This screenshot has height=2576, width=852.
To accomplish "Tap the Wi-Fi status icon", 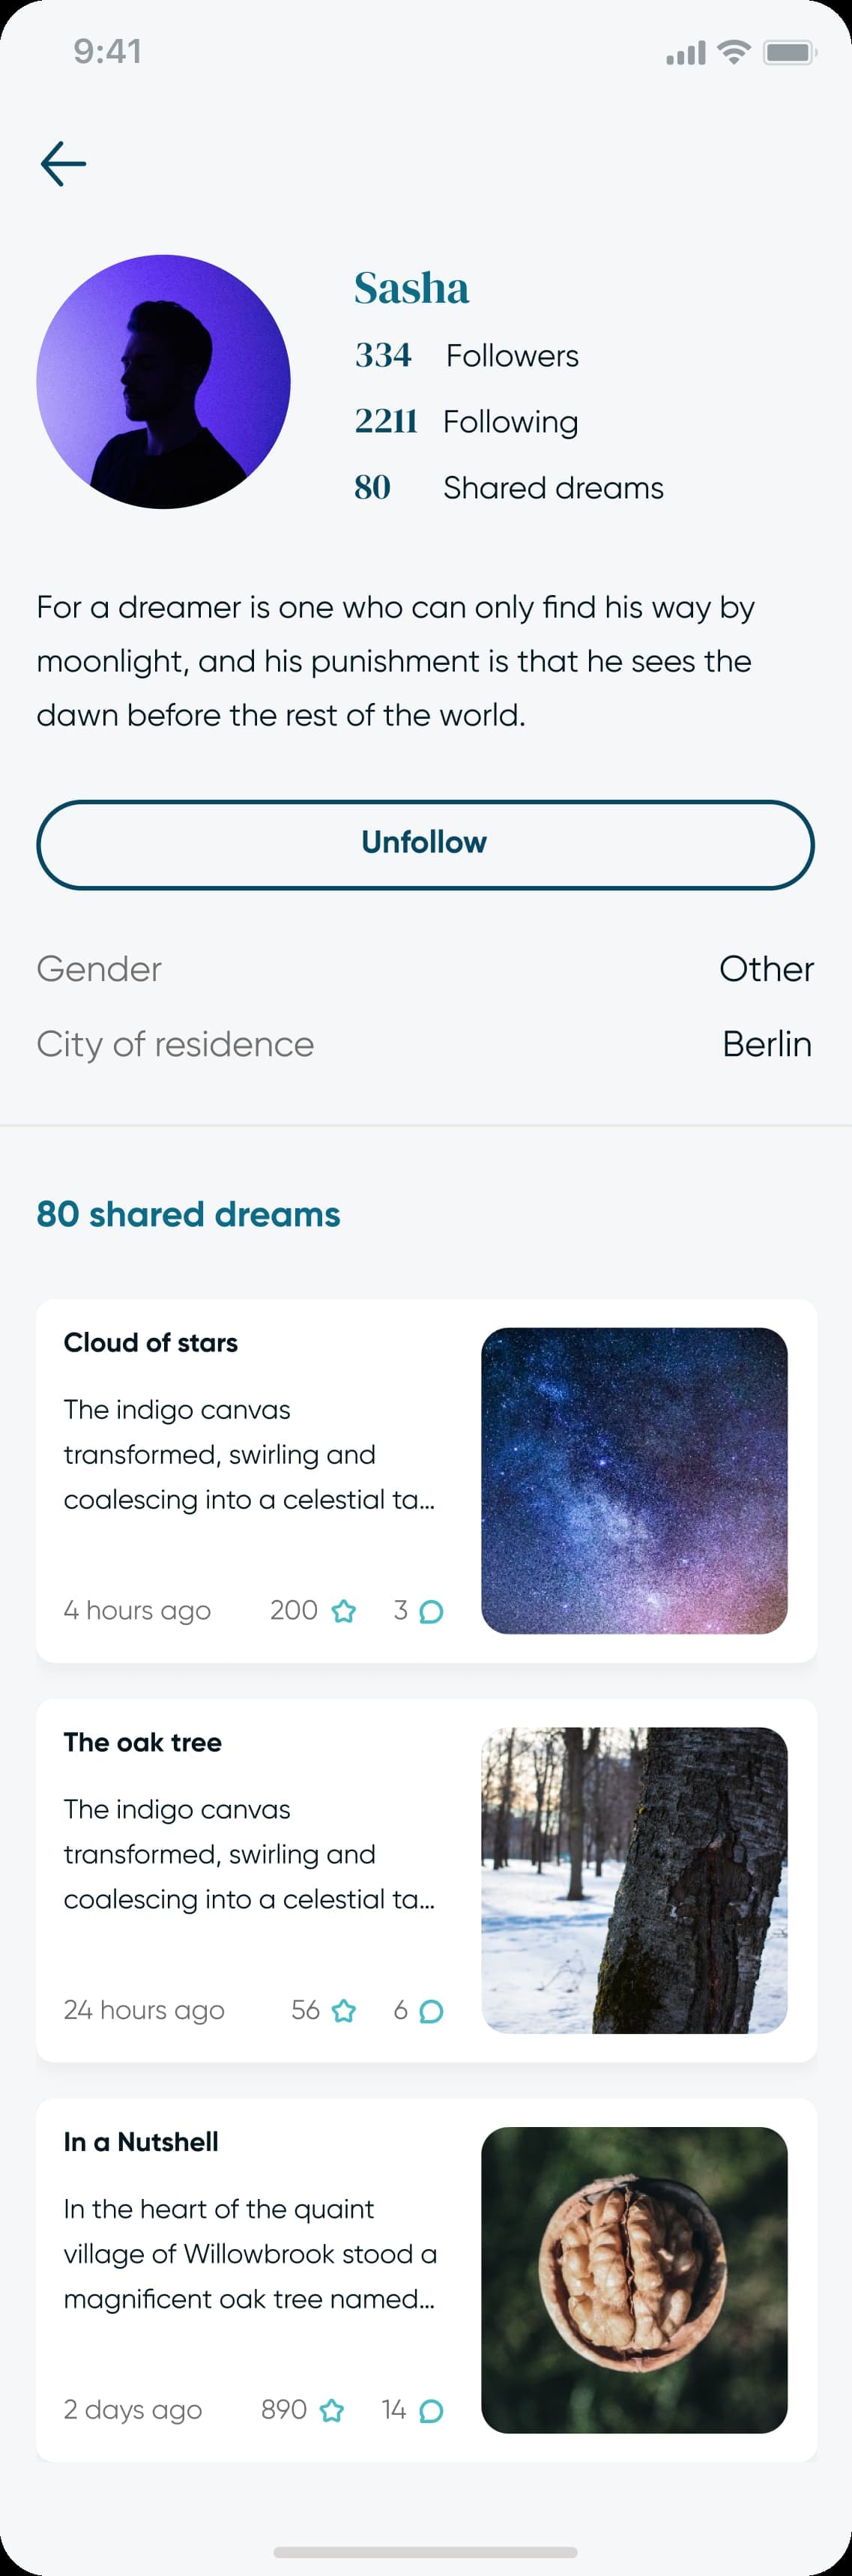I will click(734, 52).
